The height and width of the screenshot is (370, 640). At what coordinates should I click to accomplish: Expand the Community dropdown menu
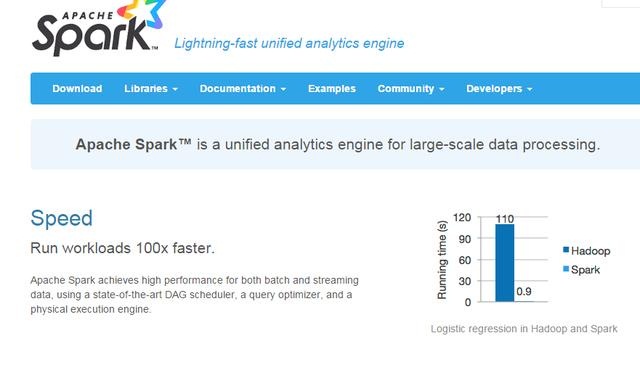point(411,89)
